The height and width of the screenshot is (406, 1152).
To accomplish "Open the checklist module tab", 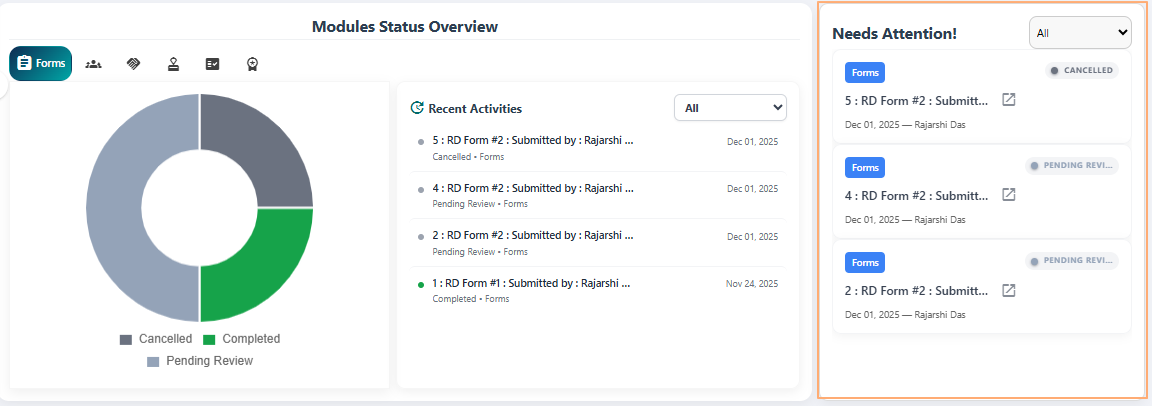I will point(212,64).
